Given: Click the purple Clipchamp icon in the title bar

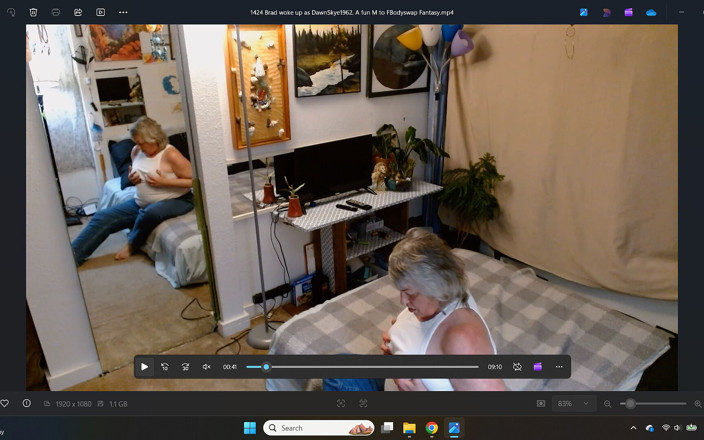Looking at the screenshot, I should coord(629,13).
